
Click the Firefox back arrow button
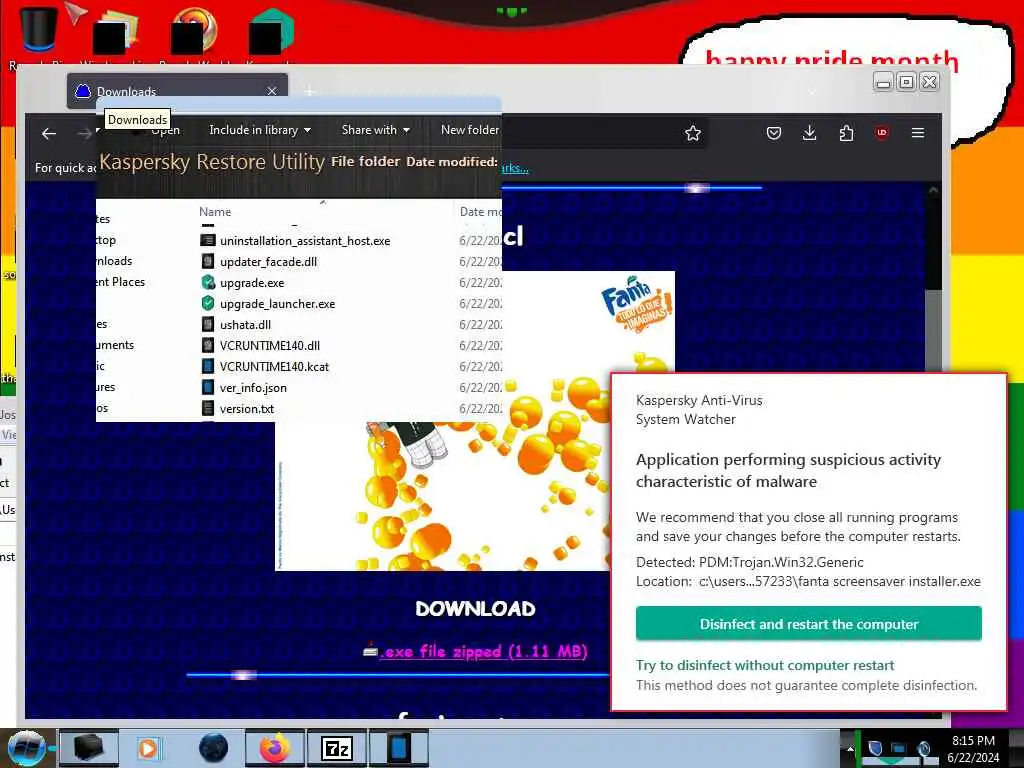click(x=49, y=134)
